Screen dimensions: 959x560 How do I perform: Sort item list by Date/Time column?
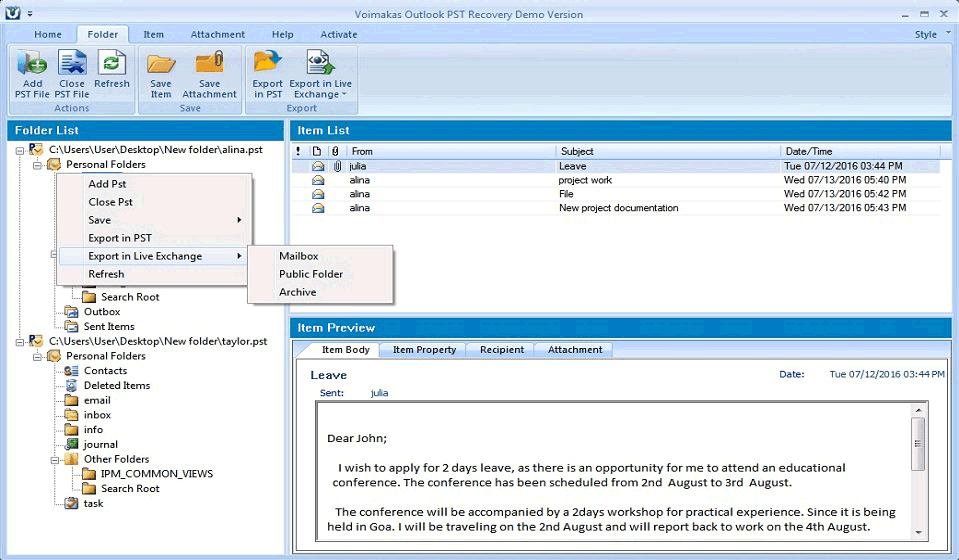[860, 151]
